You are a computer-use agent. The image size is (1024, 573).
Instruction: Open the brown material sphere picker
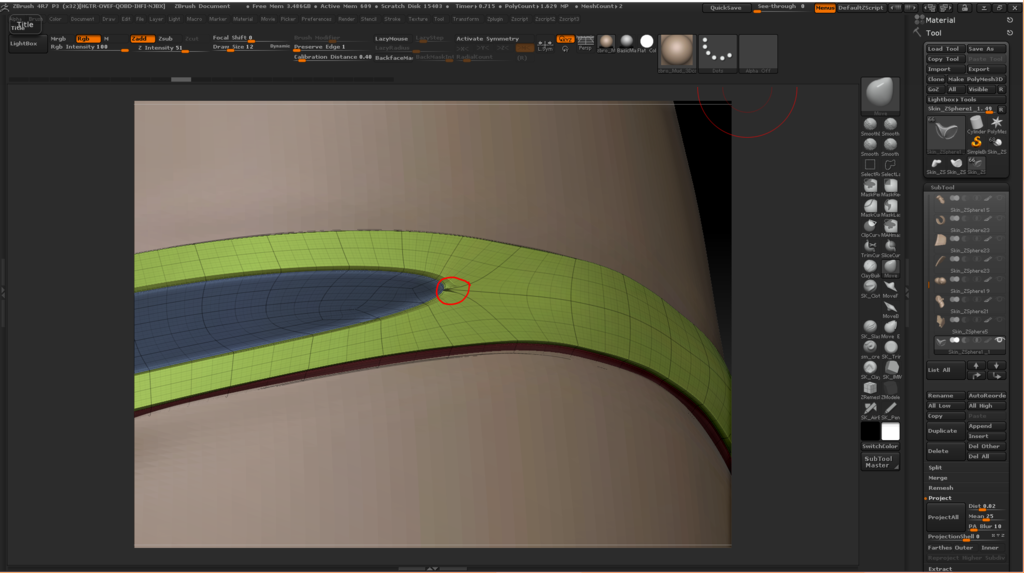(x=677, y=52)
